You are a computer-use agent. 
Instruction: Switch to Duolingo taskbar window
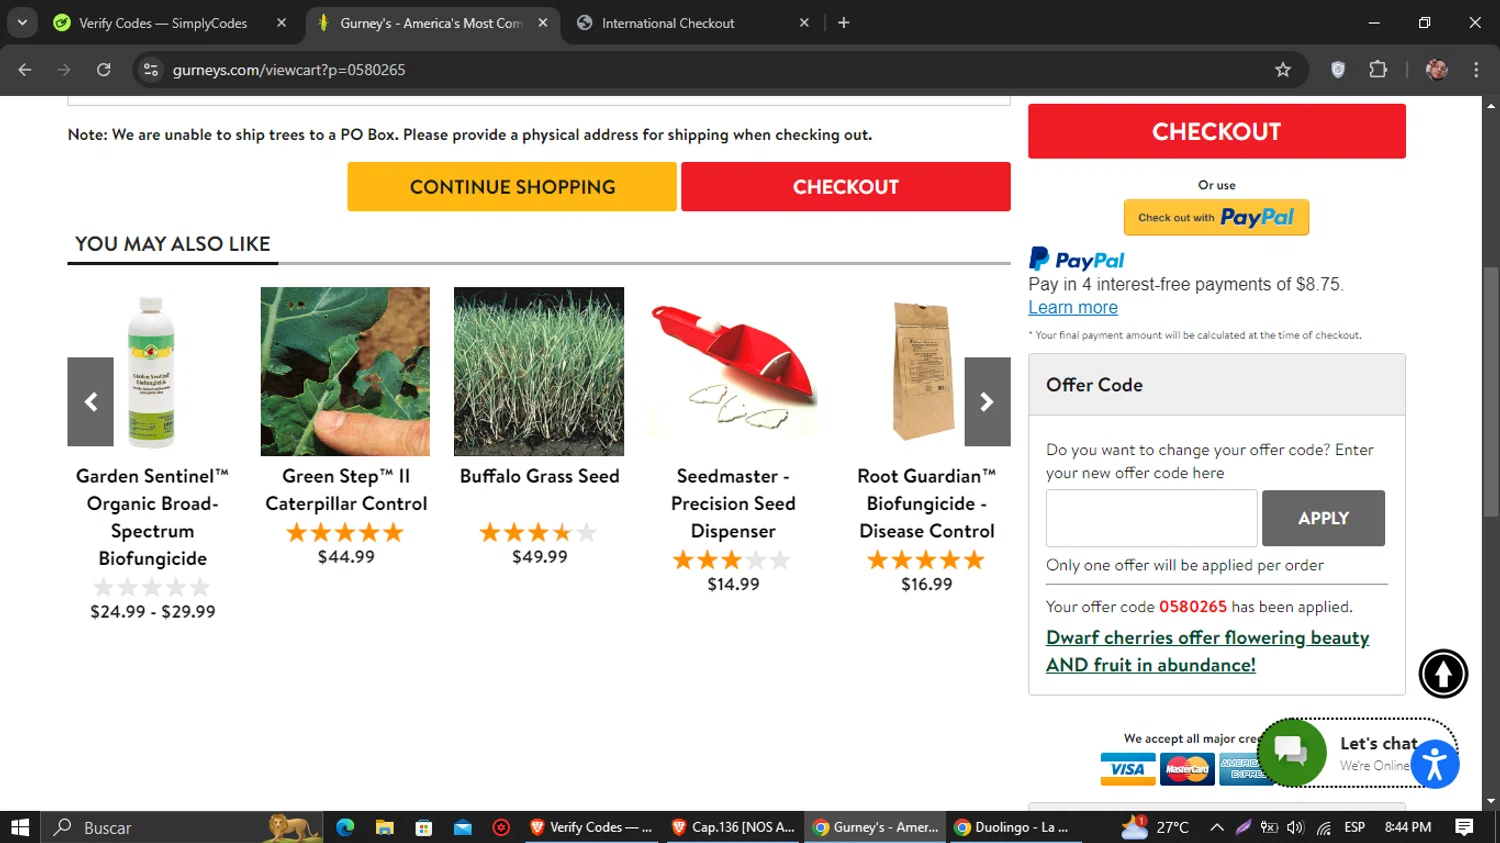(1016, 827)
